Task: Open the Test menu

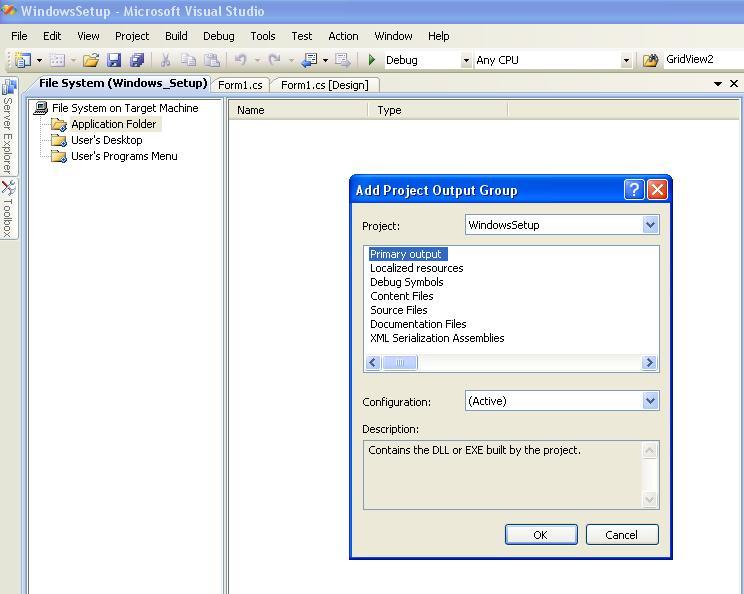Action: pyautogui.click(x=302, y=36)
